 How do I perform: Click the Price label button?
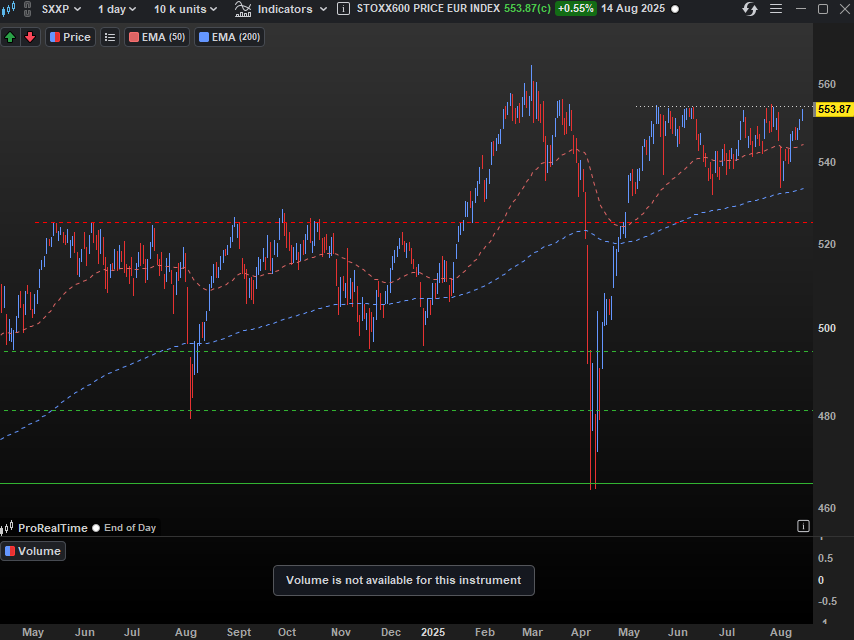coord(70,37)
